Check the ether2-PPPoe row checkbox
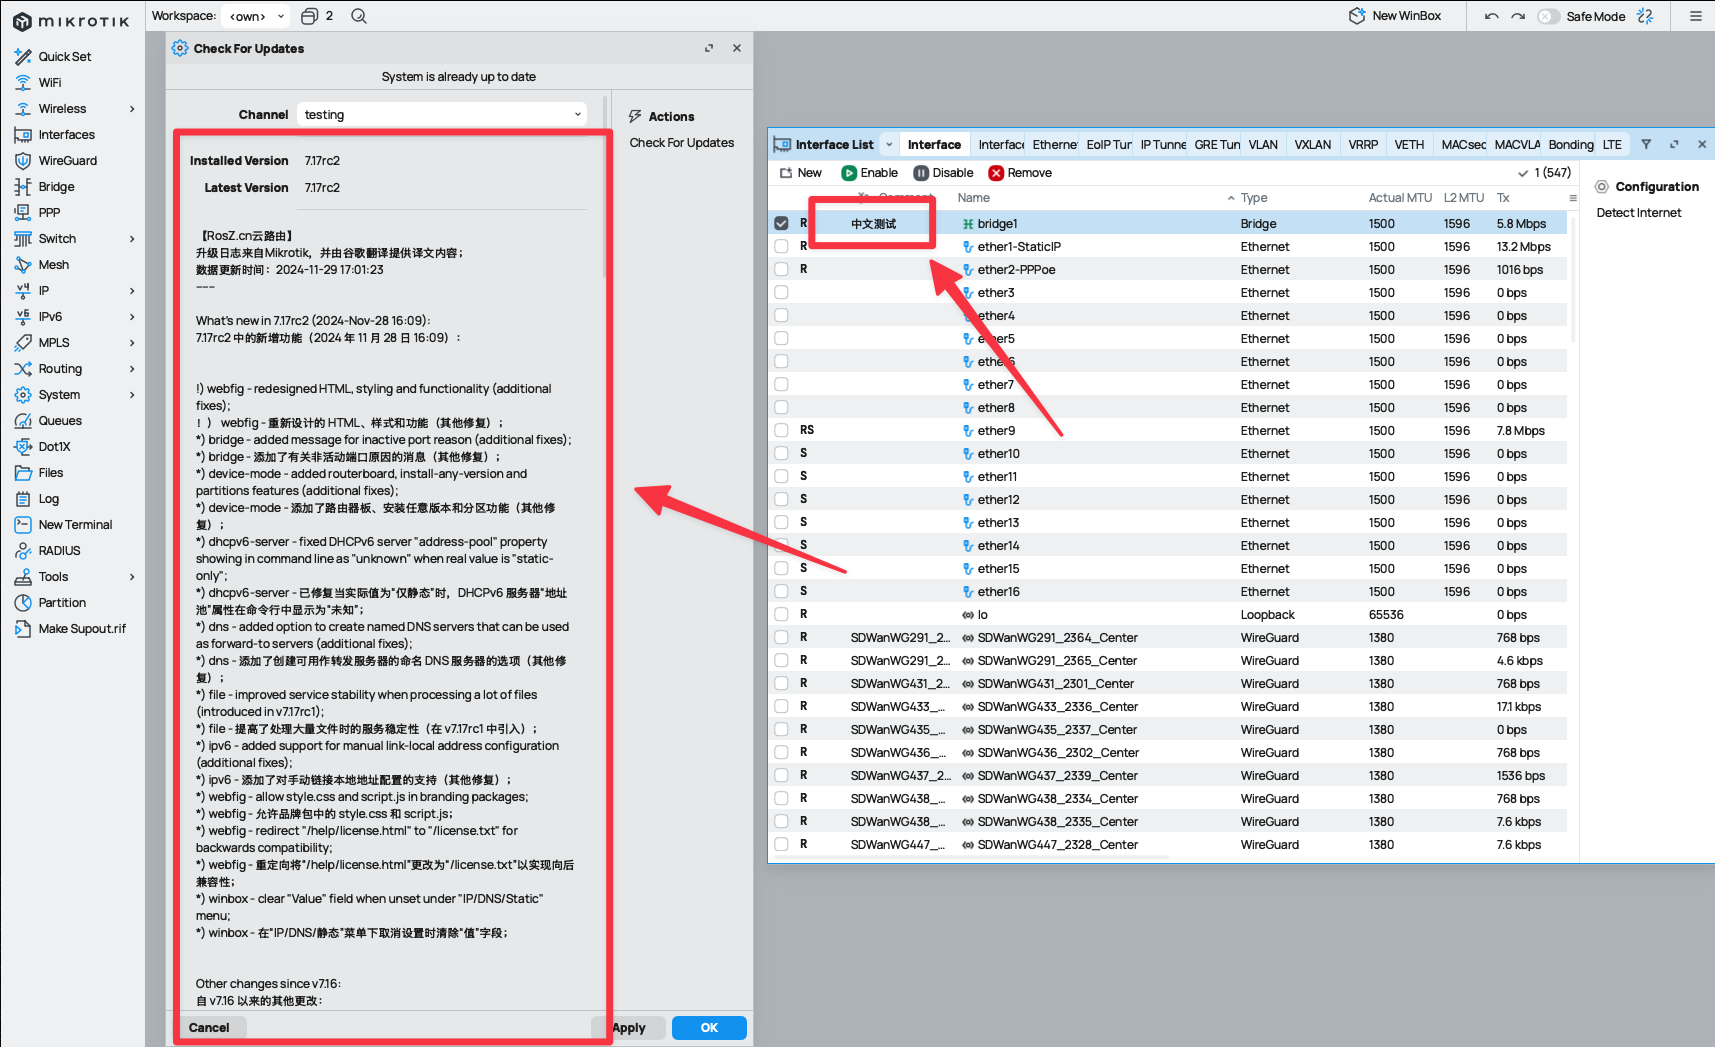 (781, 269)
